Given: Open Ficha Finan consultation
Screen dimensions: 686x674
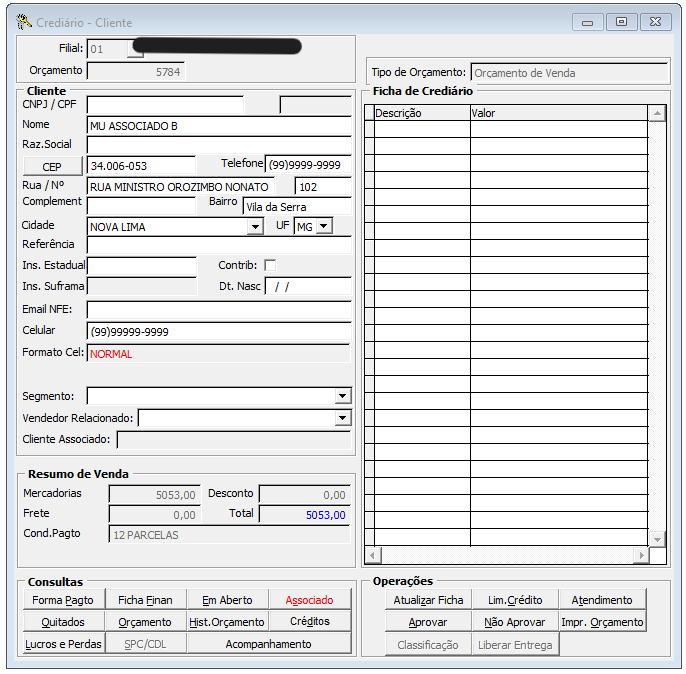Looking at the screenshot, I should click(145, 600).
